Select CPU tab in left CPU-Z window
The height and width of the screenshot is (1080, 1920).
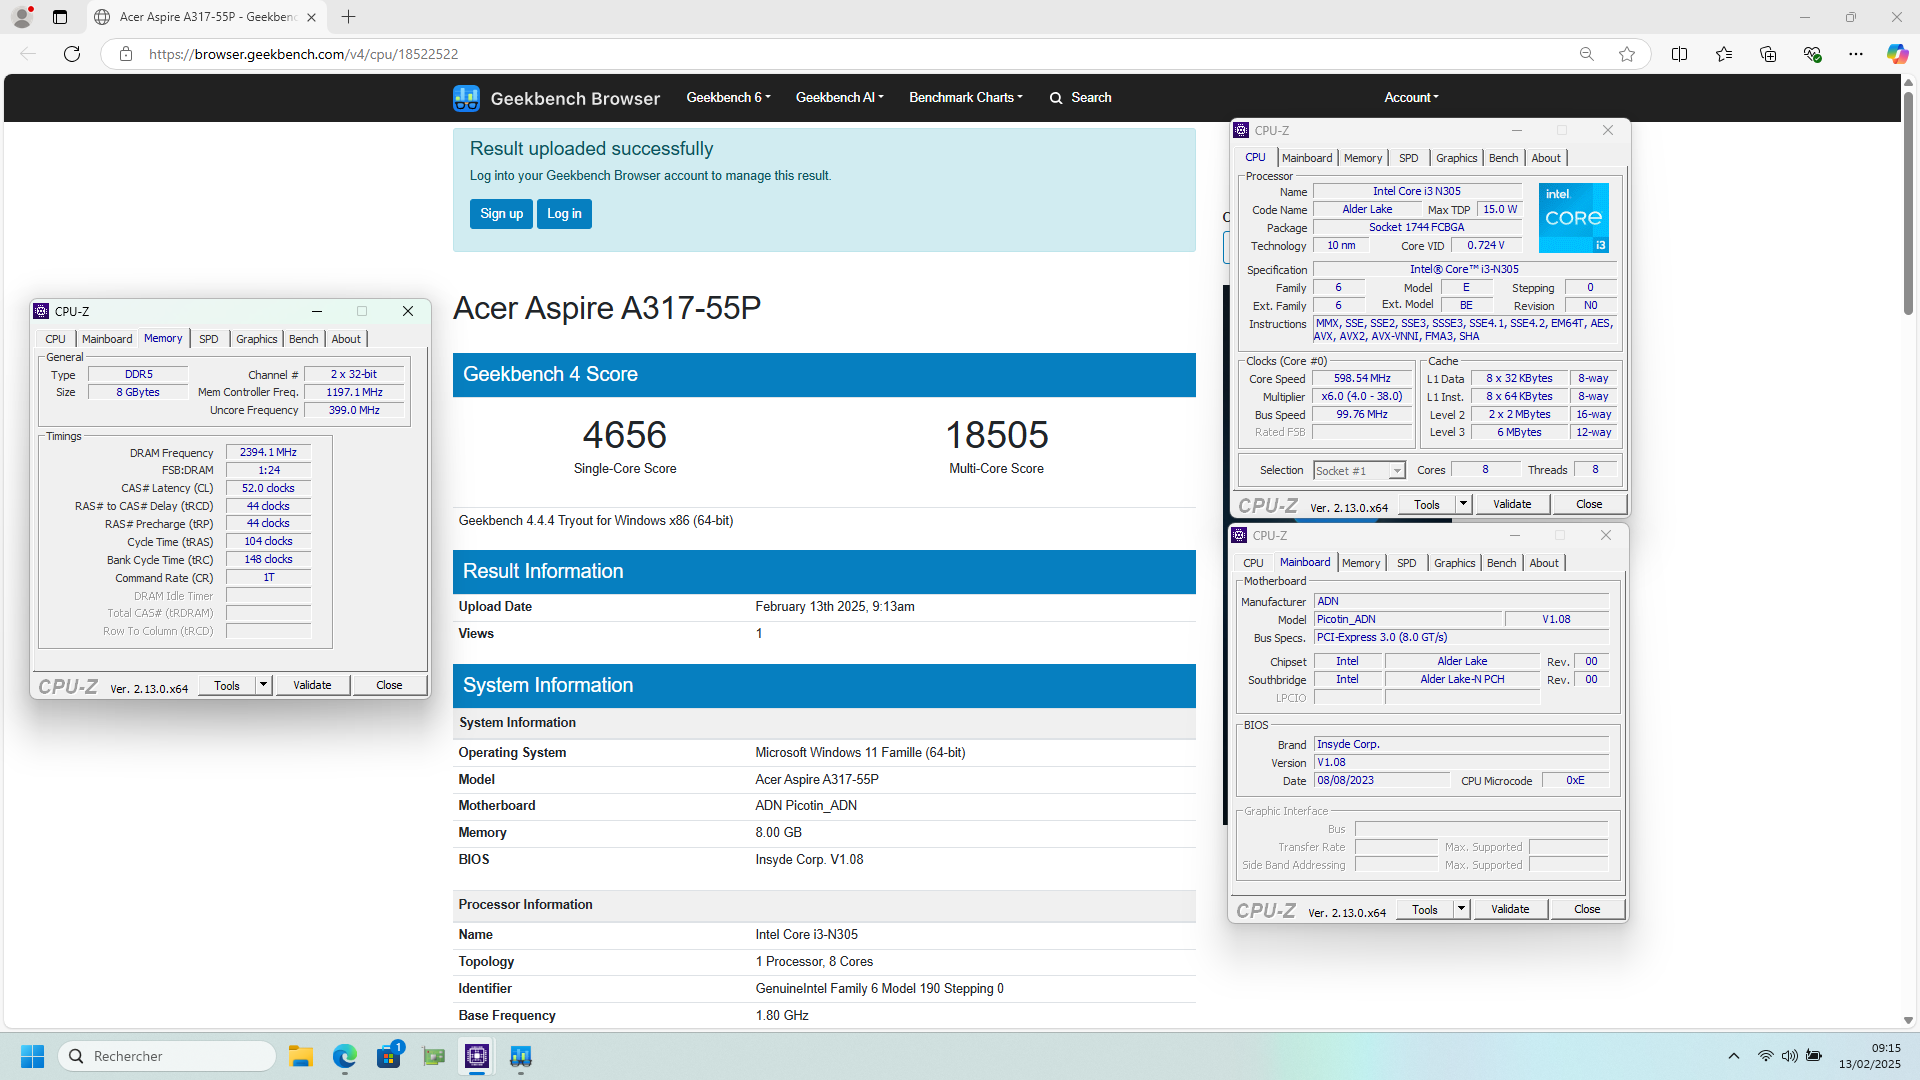[55, 339]
